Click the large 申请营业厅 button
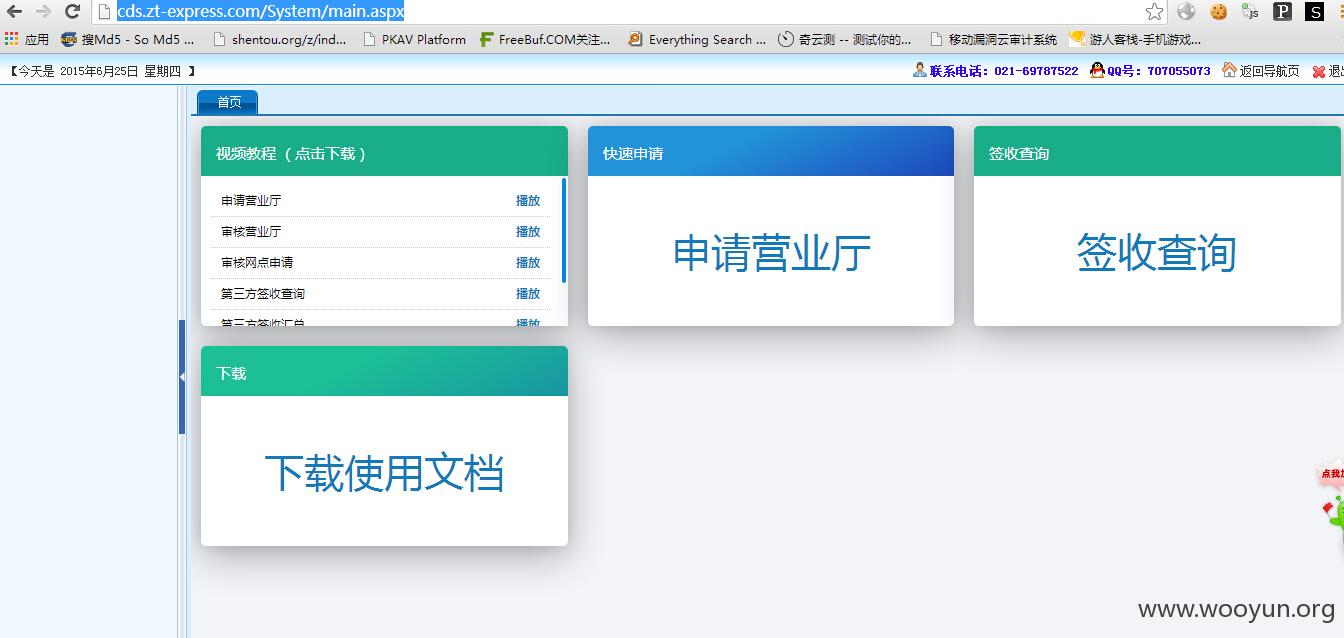The image size is (1344, 638). 771,253
